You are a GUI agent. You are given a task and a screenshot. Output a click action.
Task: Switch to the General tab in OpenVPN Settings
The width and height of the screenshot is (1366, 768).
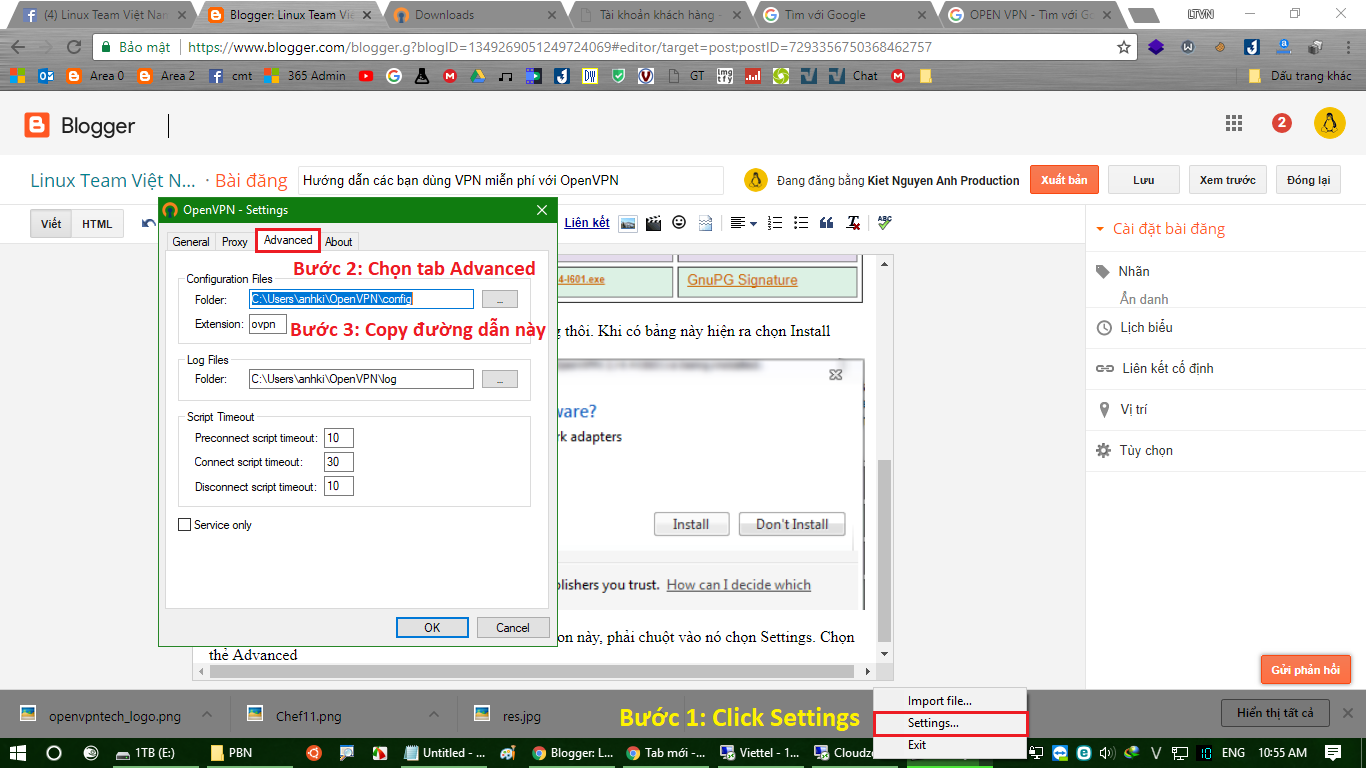point(191,242)
